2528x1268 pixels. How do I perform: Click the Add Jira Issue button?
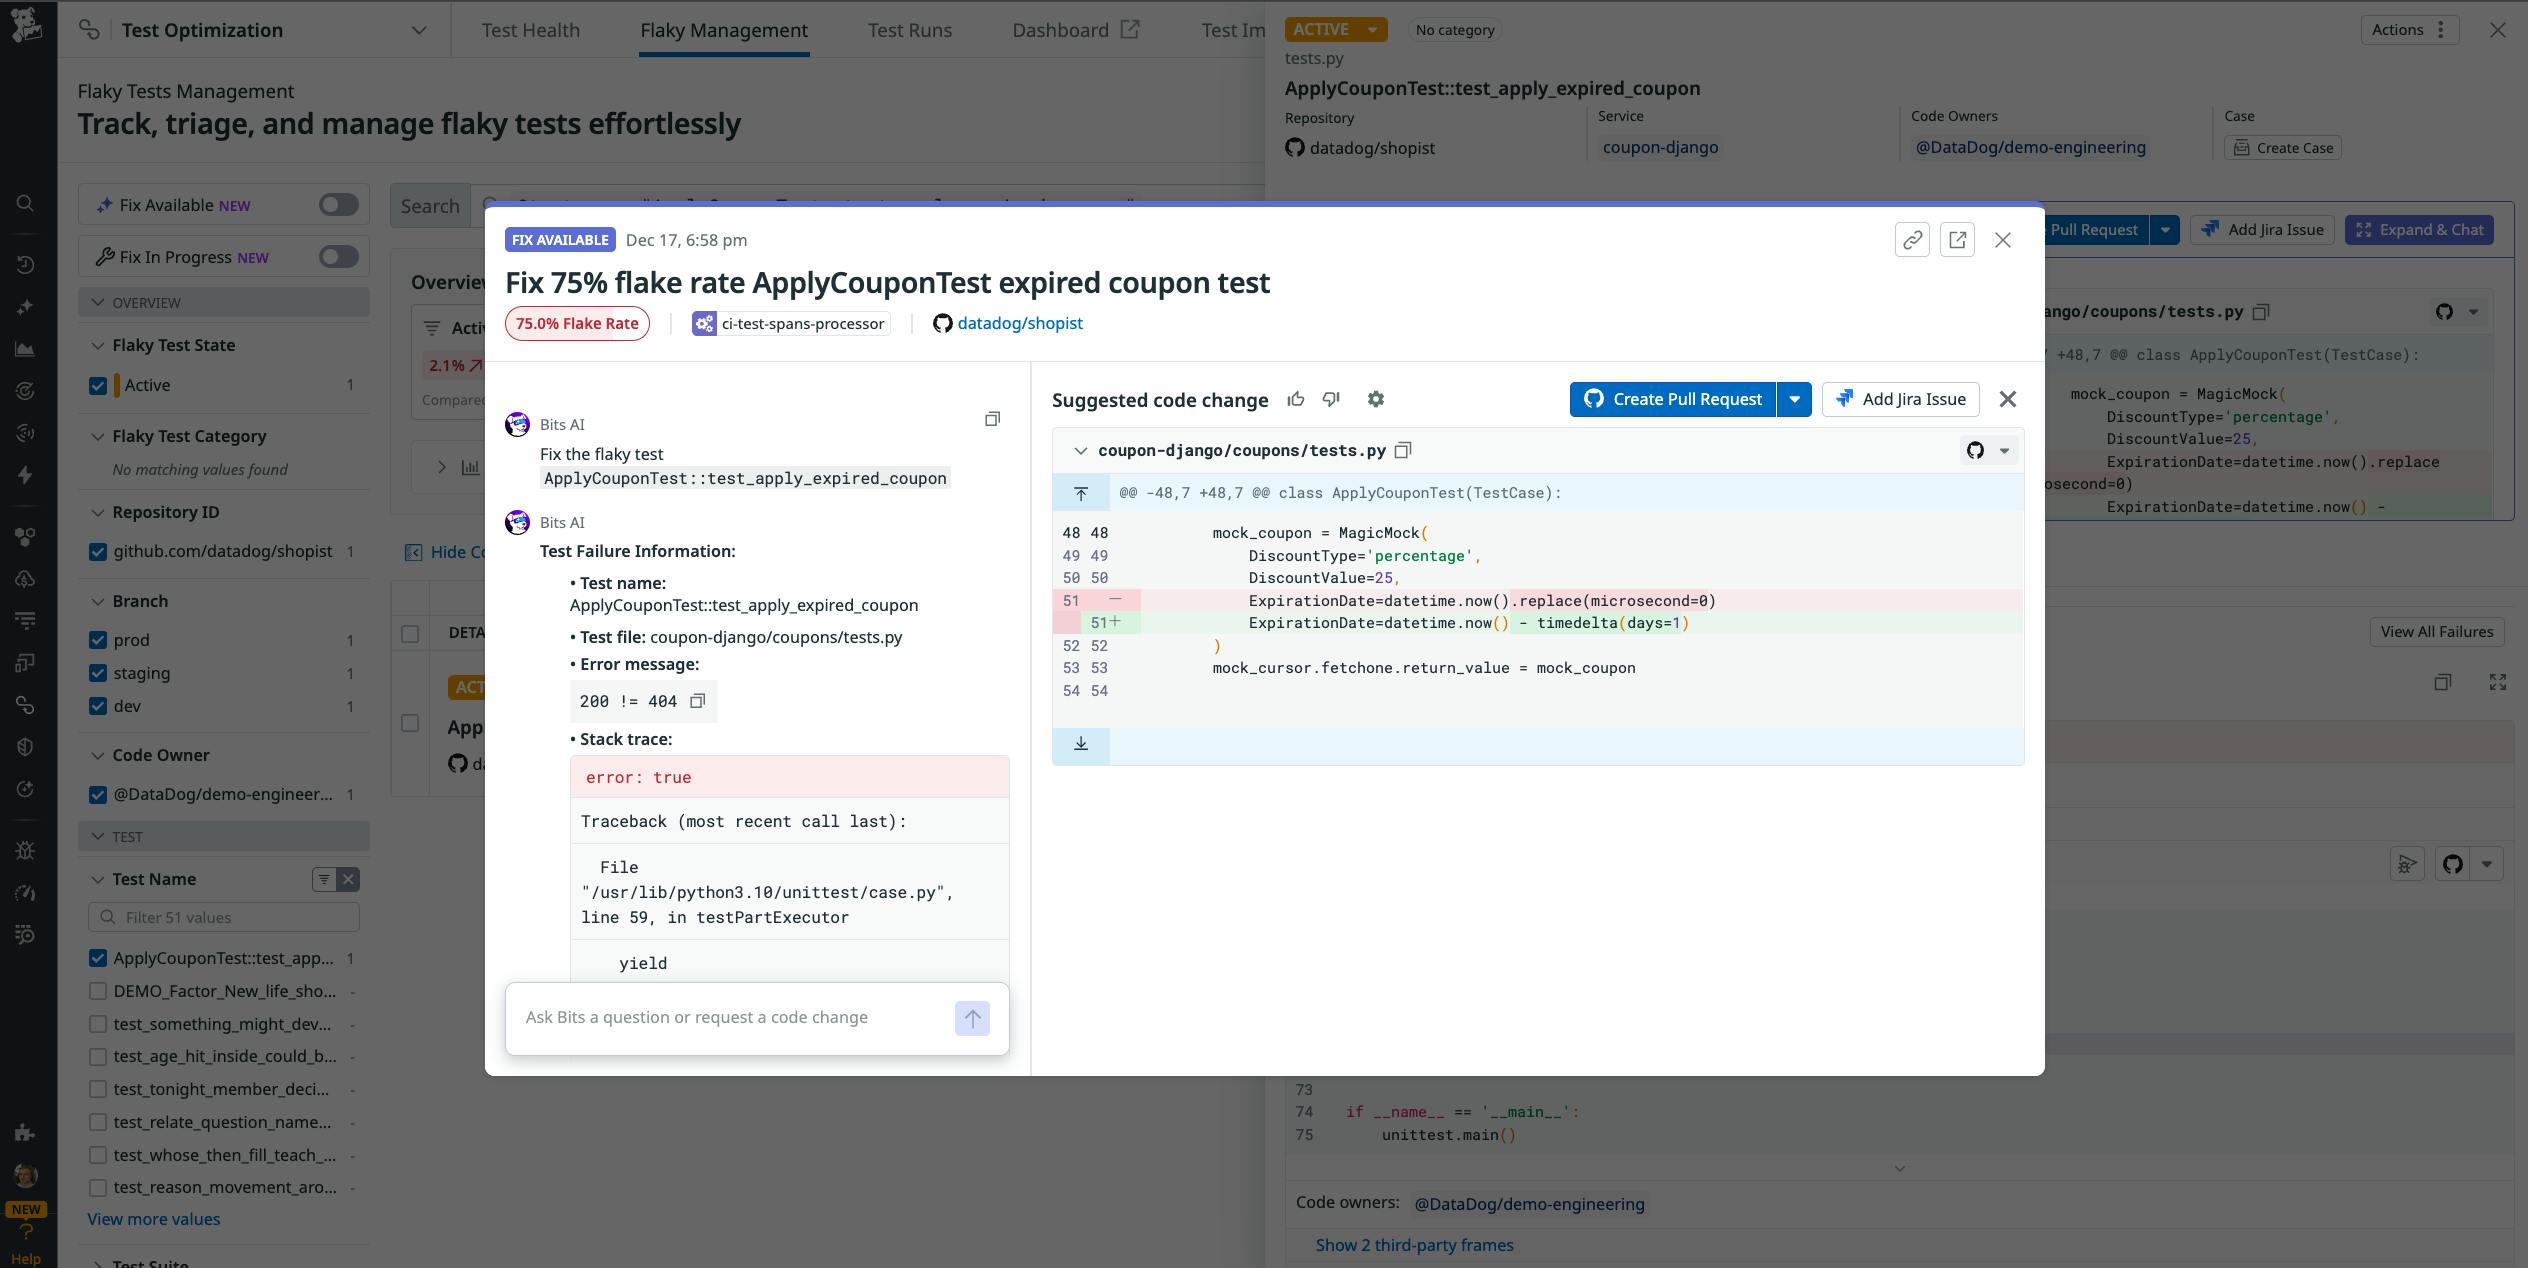1899,399
